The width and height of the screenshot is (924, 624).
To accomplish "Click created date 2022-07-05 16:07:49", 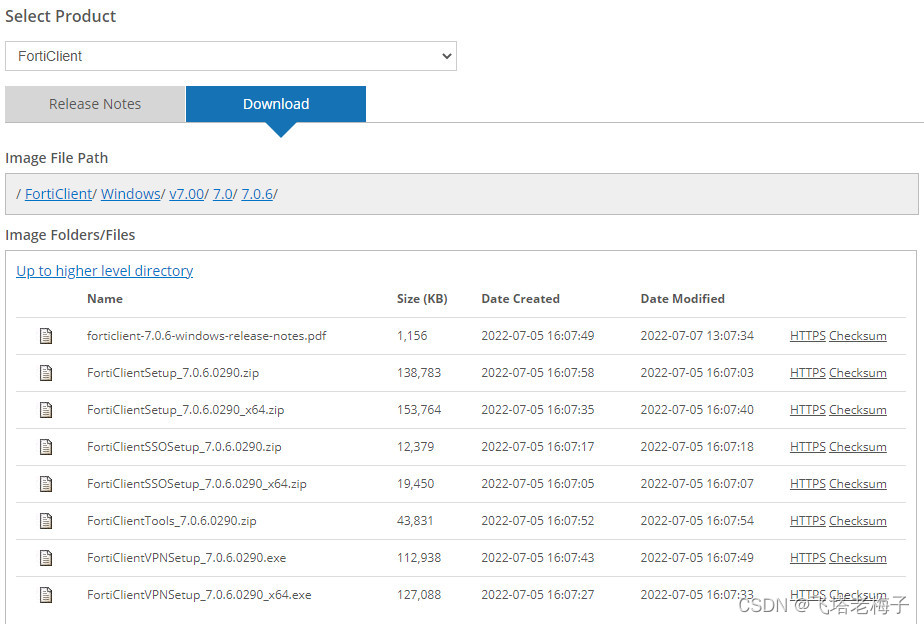I will tap(537, 336).
